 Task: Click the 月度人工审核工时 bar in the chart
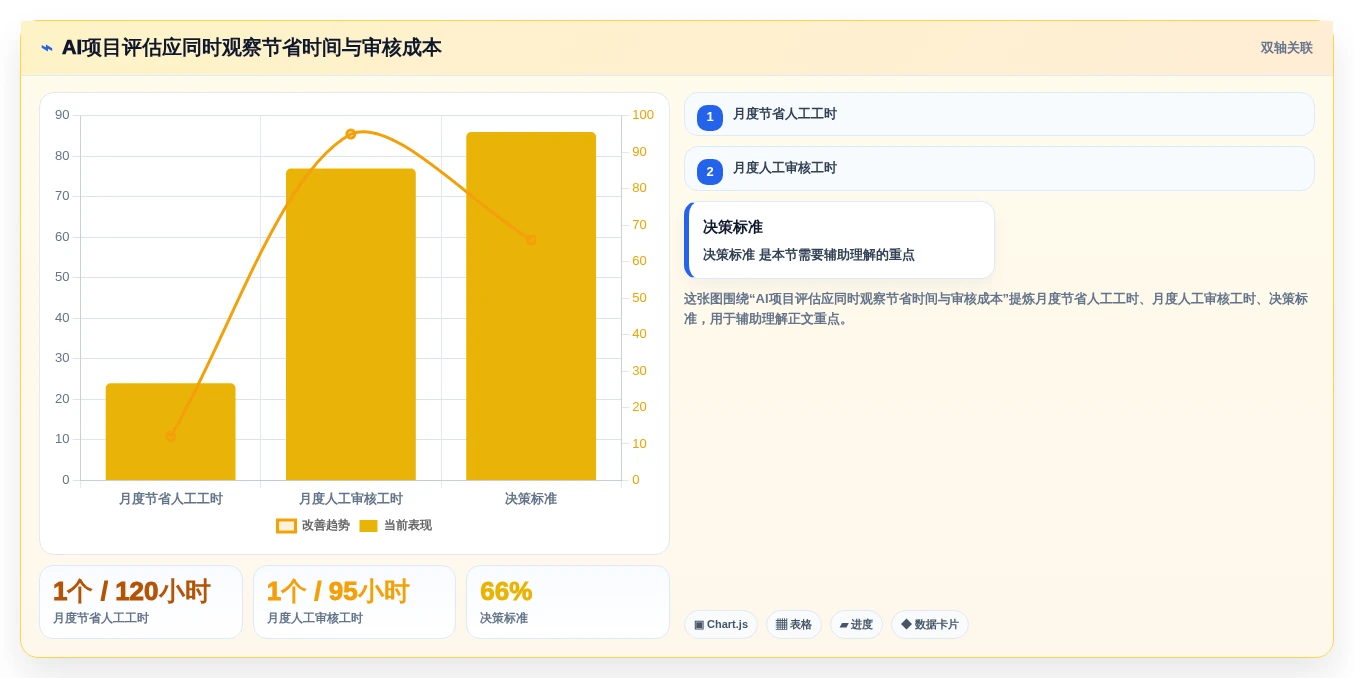click(351, 324)
